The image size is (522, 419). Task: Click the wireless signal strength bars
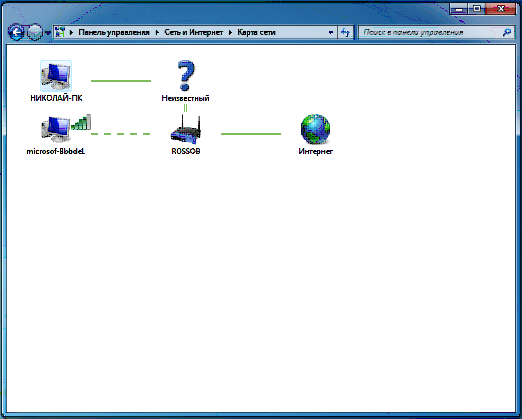(81, 122)
